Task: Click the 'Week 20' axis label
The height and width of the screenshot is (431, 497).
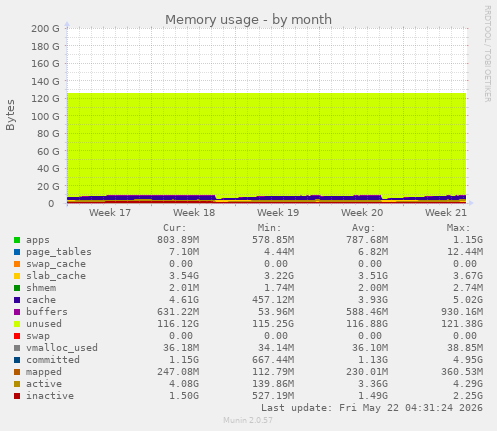Action: point(362,213)
